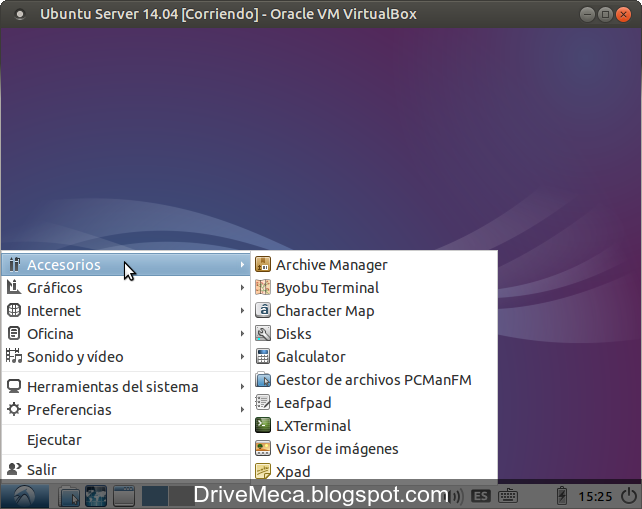Click the Oficina document icon

14,333
